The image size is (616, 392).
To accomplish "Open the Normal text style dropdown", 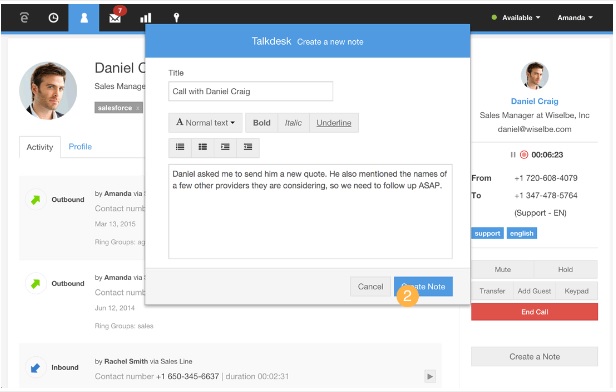I will [205, 123].
